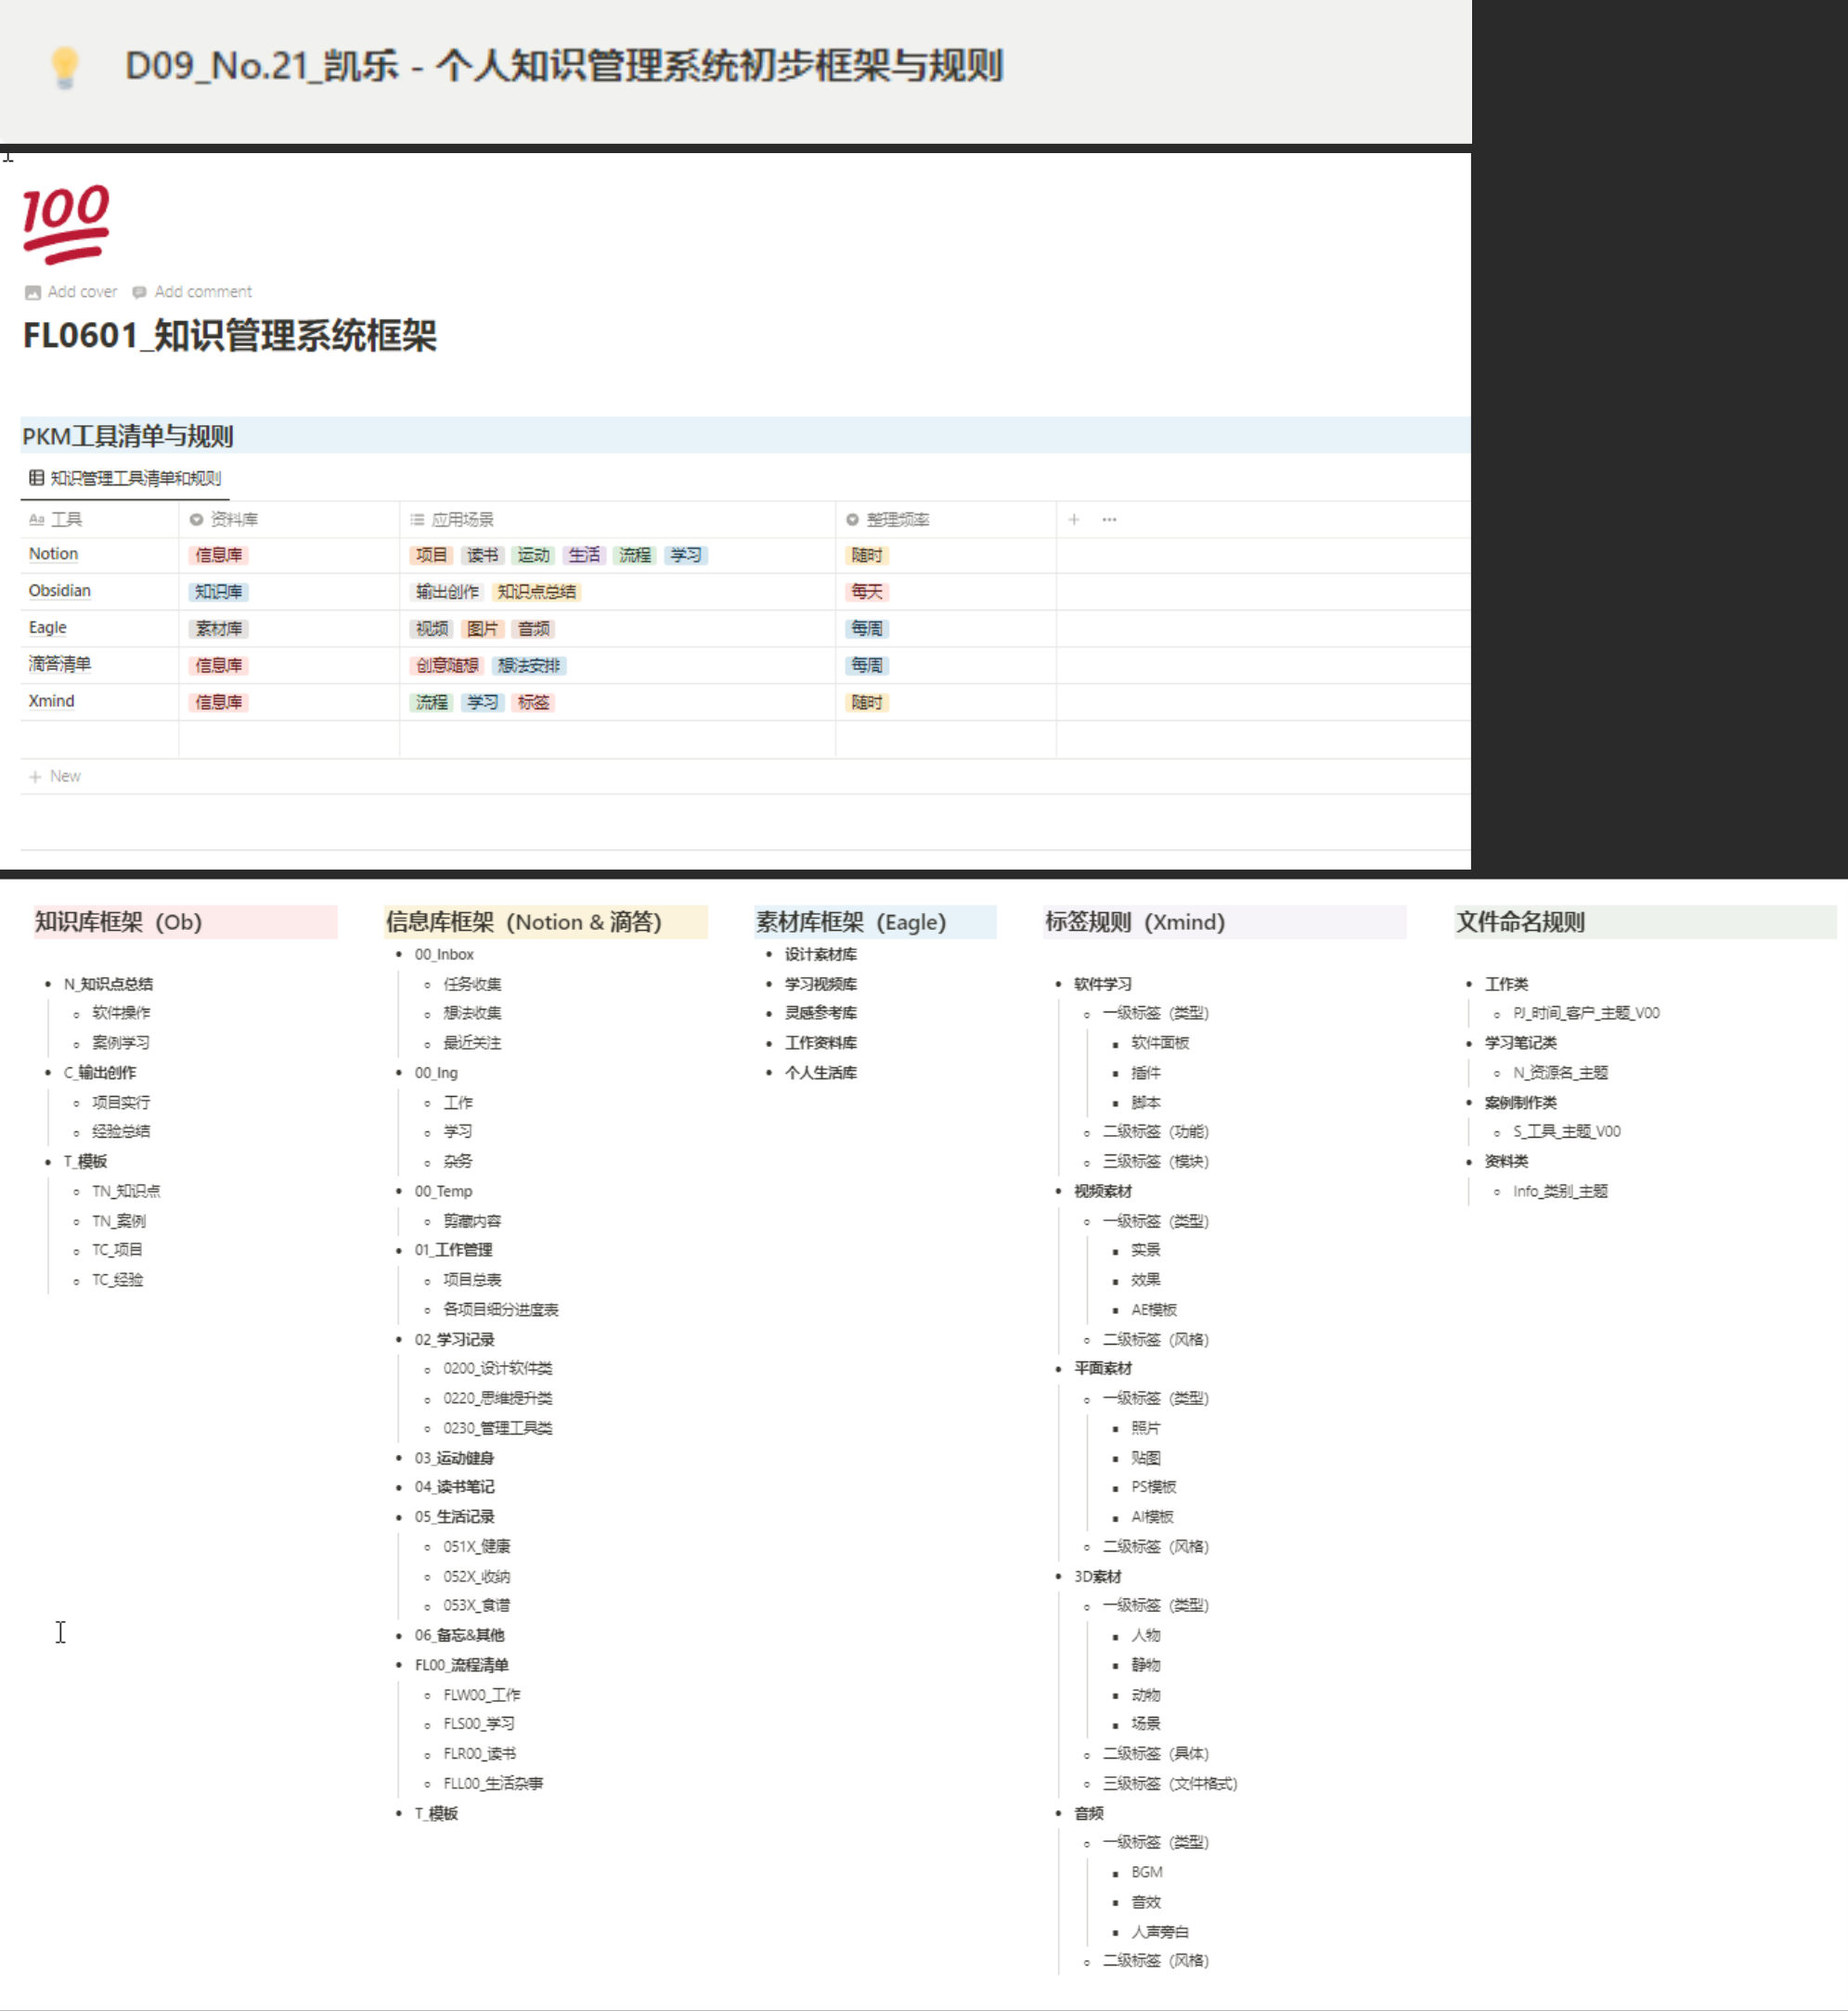Click the 创意随想 tag

447,666
